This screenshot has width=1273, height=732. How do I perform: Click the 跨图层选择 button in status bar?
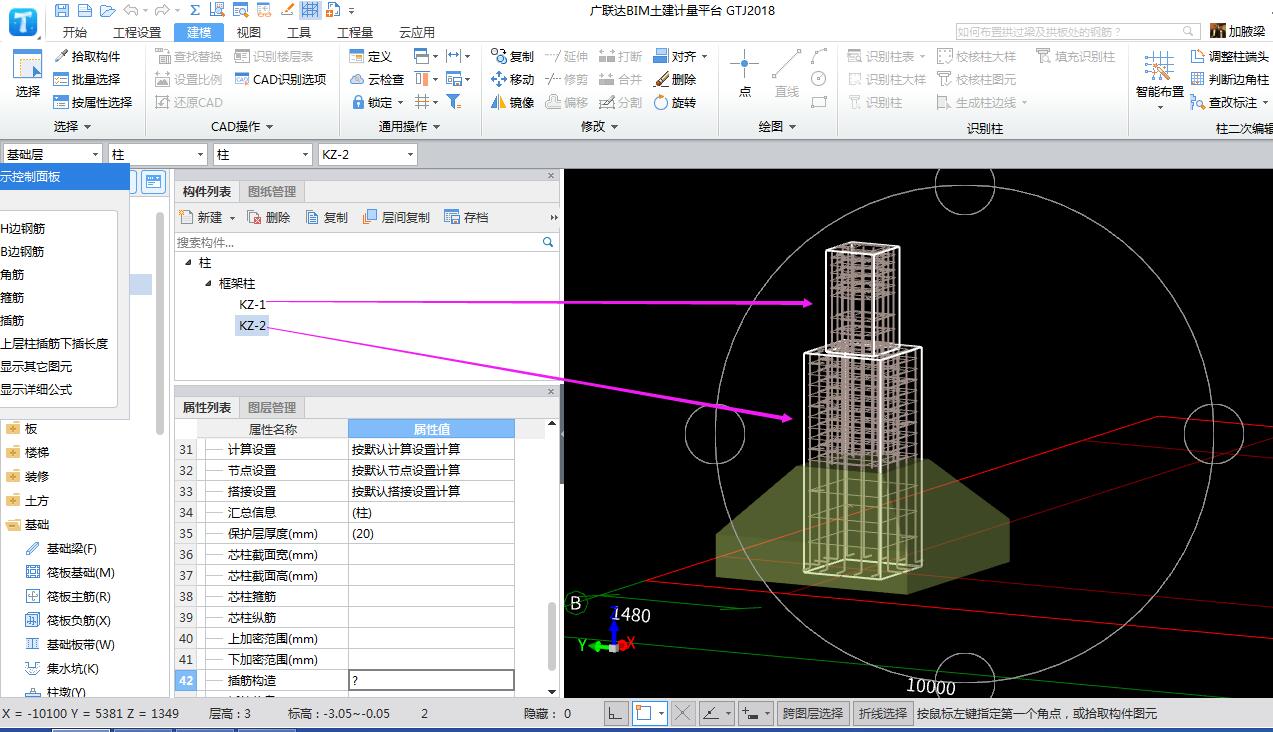[x=813, y=713]
